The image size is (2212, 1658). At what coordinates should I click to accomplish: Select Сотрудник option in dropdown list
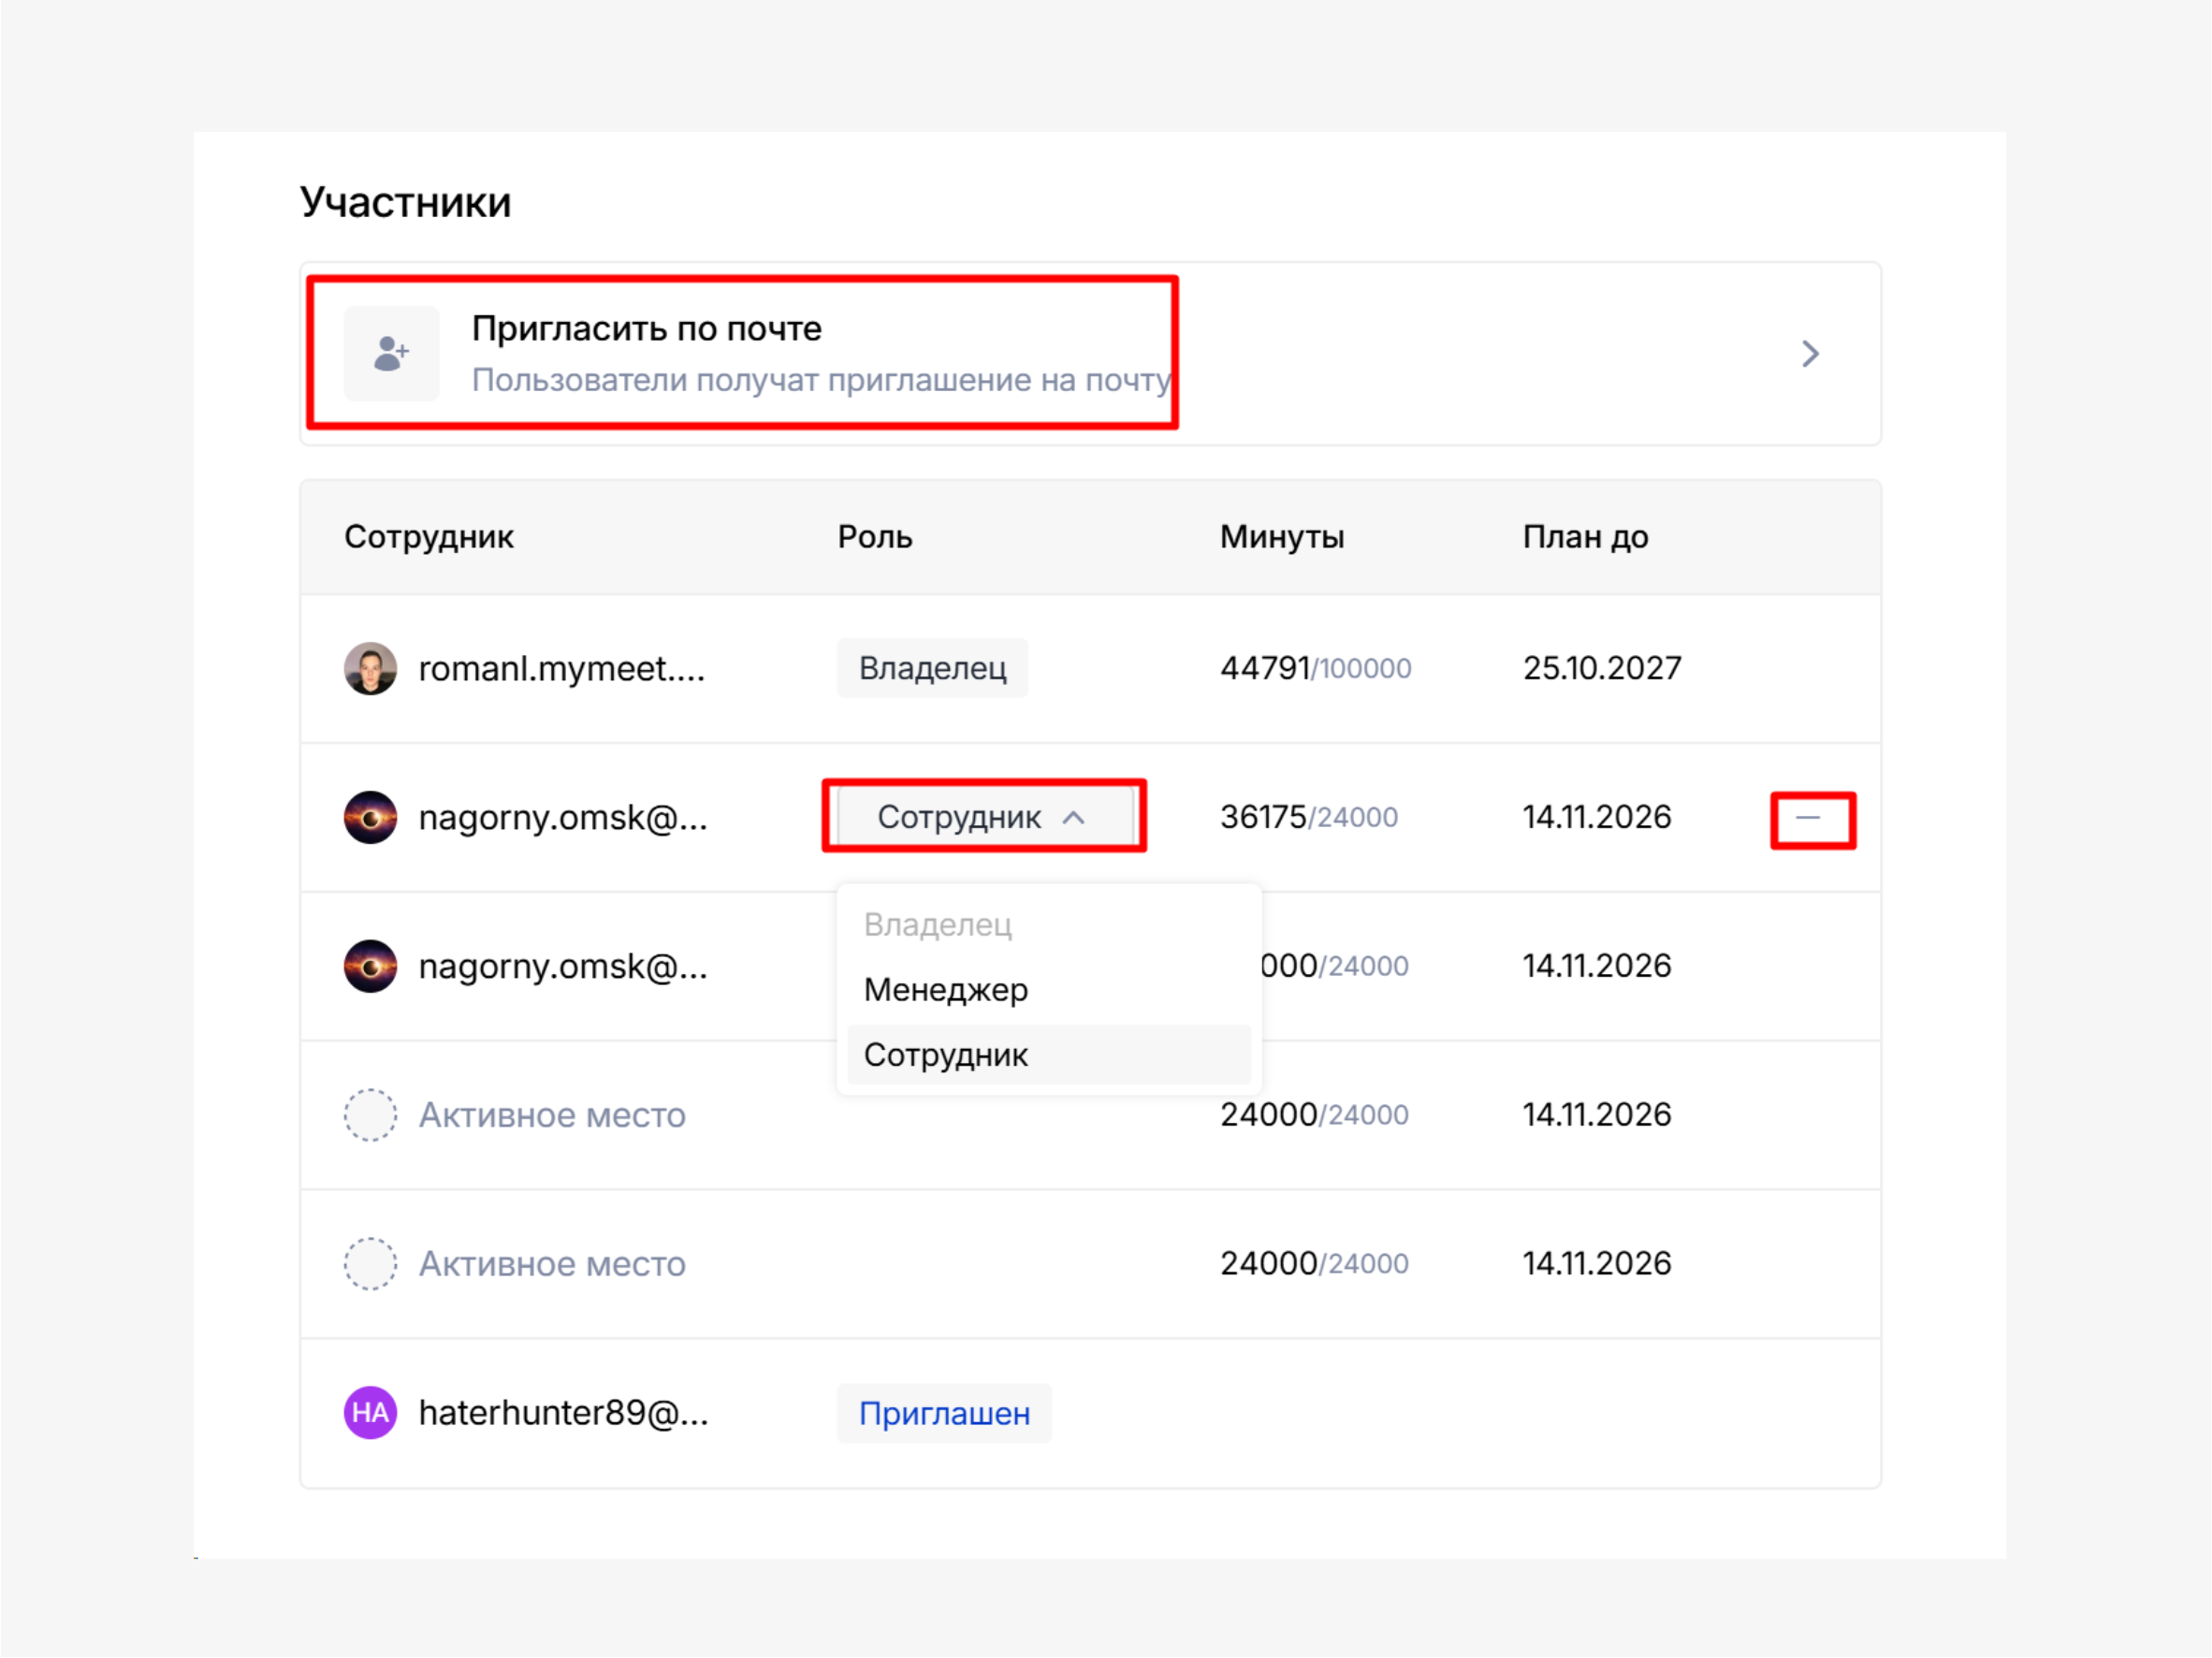[945, 1055]
